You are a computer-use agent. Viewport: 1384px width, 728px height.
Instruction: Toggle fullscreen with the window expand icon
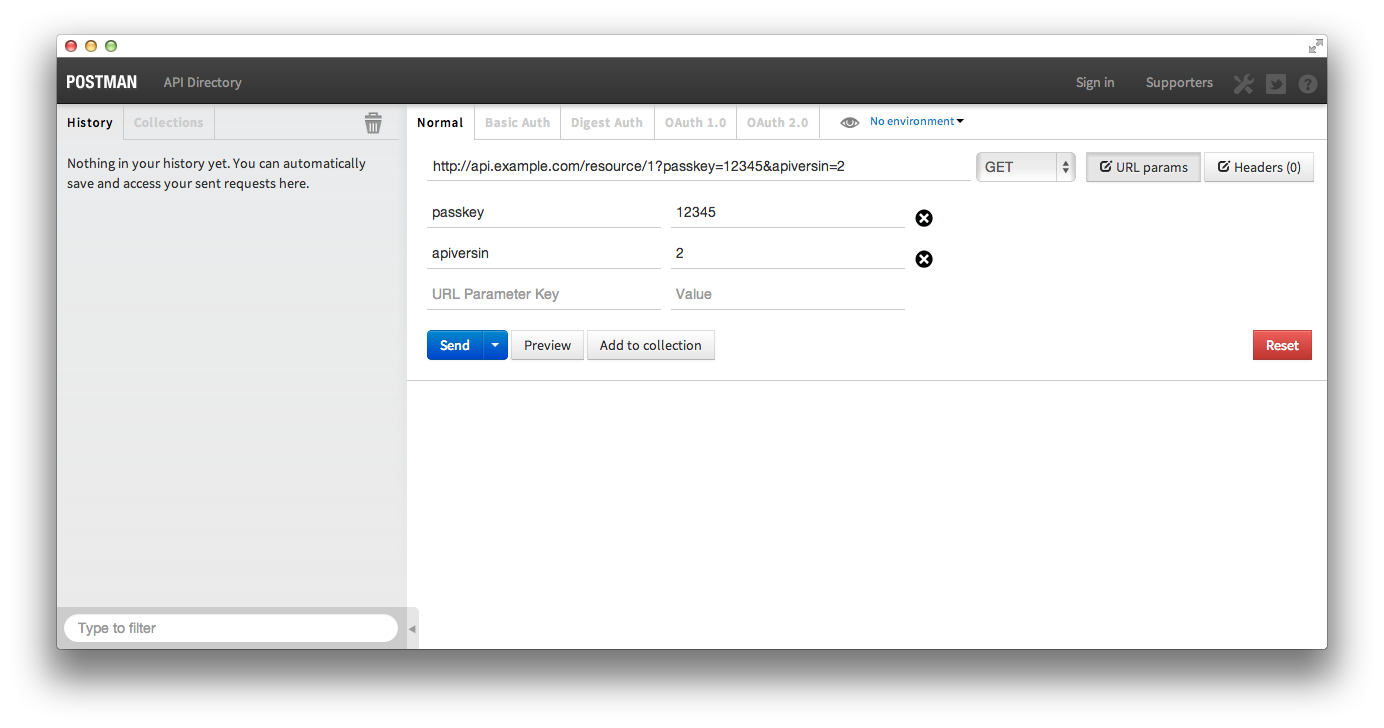pyautogui.click(x=1316, y=46)
